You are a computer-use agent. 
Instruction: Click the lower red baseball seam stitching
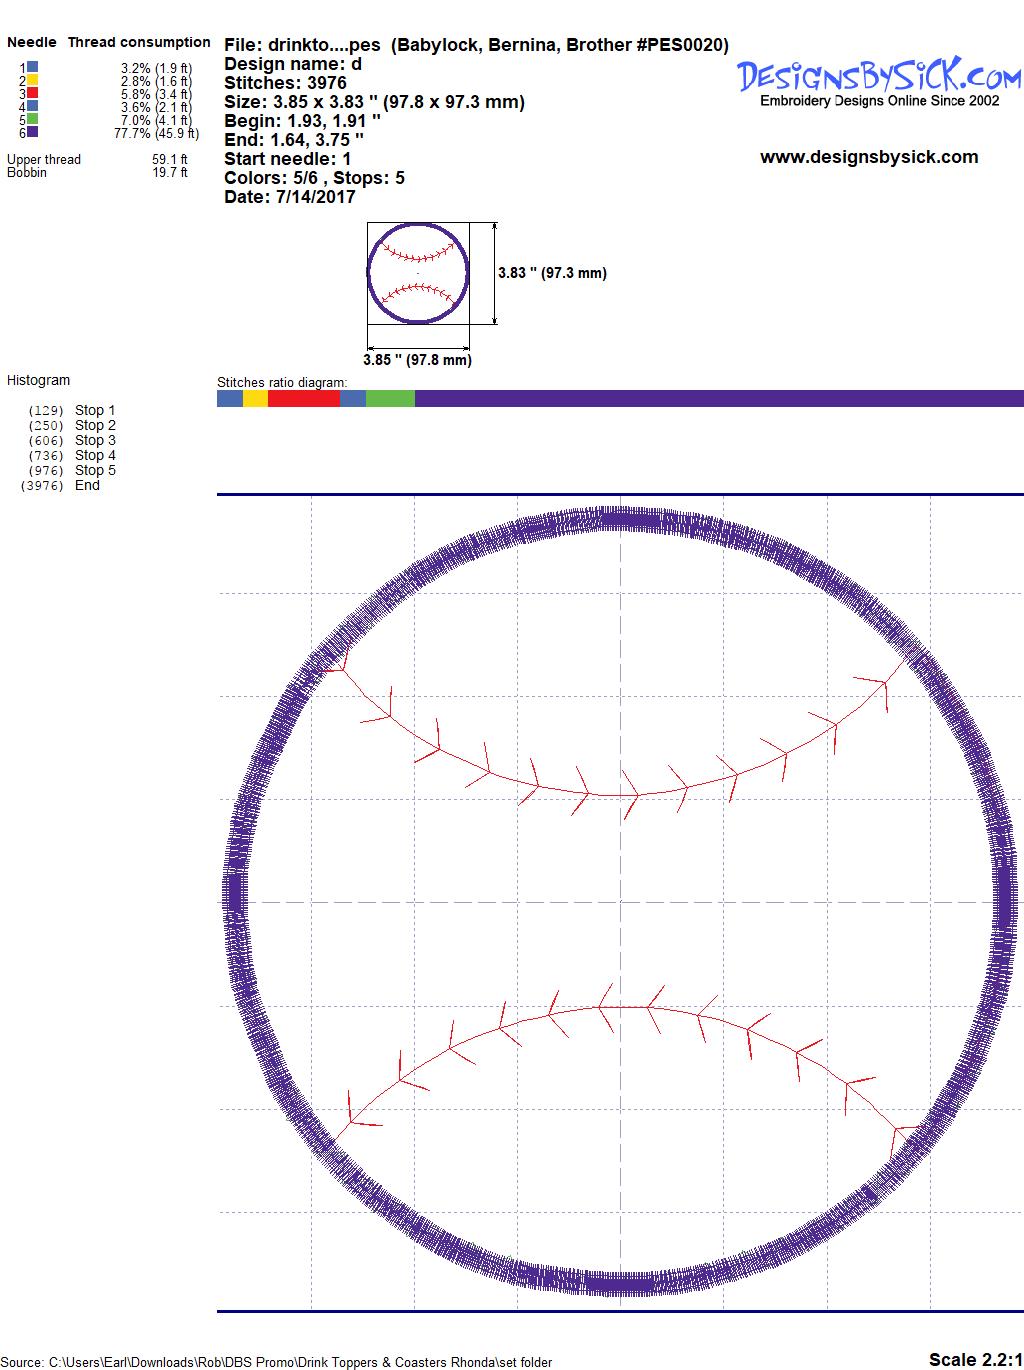(x=620, y=1006)
